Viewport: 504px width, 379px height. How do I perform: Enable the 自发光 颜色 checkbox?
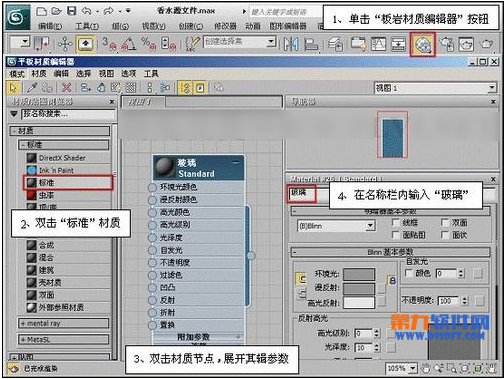408,273
